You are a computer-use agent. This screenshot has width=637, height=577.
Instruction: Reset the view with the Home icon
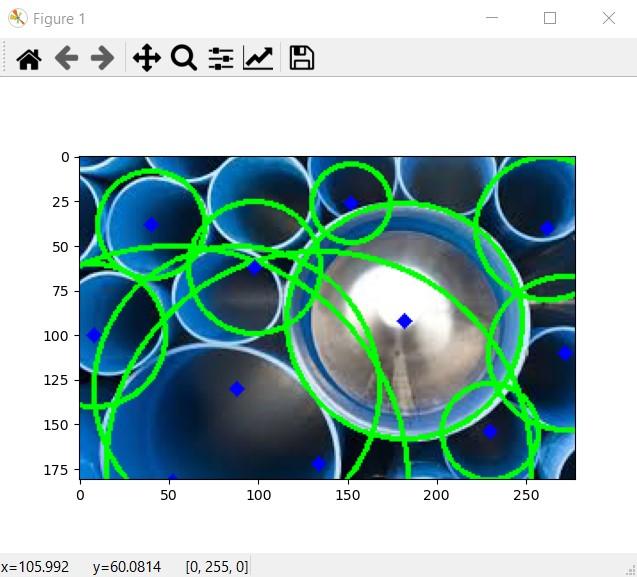29,58
